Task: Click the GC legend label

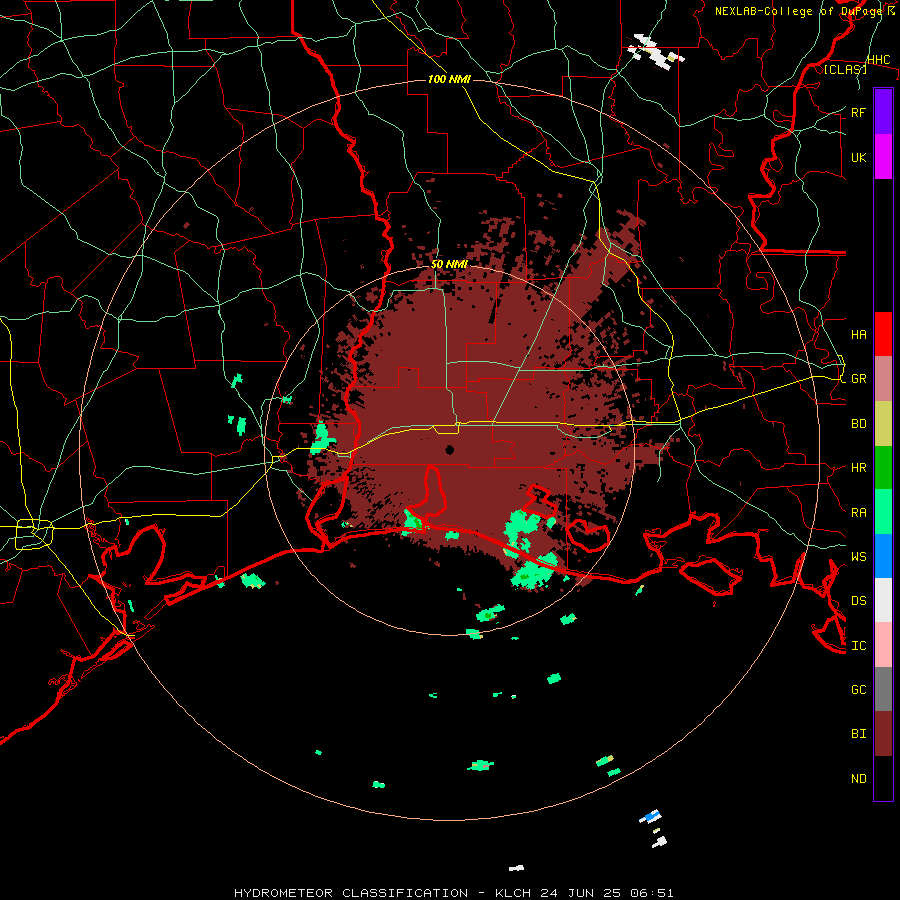Action: click(x=858, y=690)
